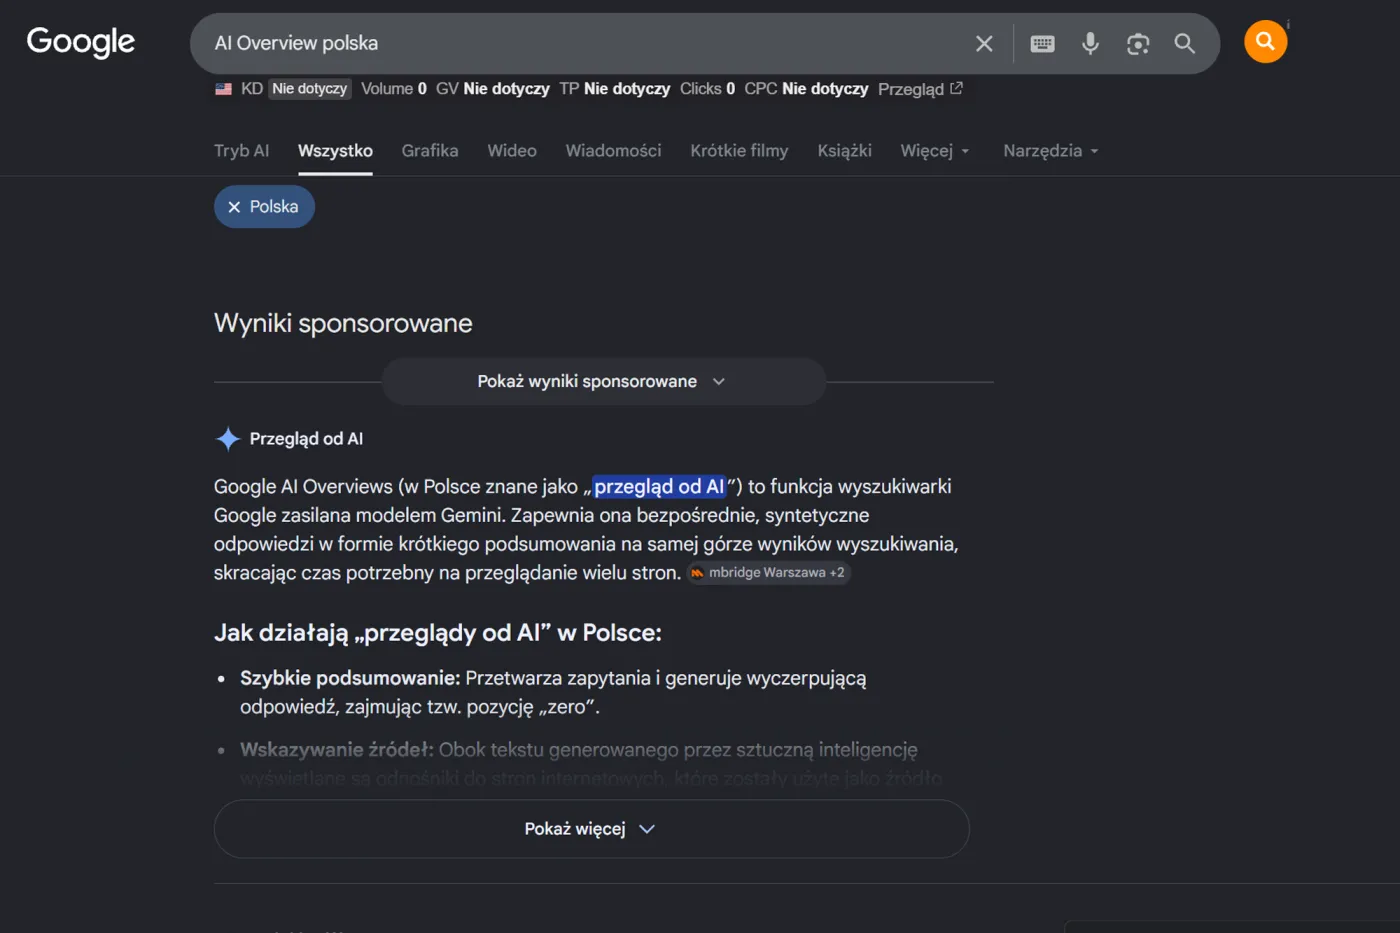Open the on-screen keyboard icon
Screen dimensions: 1400x933
[1042, 43]
